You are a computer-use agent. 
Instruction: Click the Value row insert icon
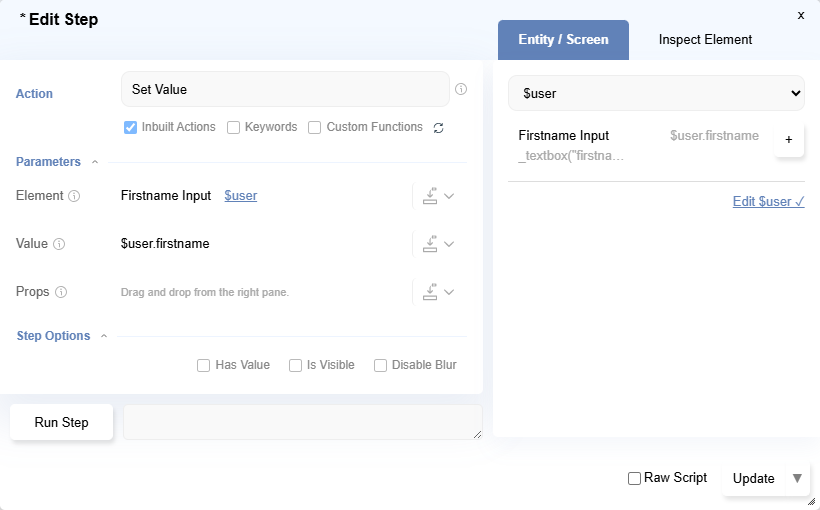pos(430,244)
